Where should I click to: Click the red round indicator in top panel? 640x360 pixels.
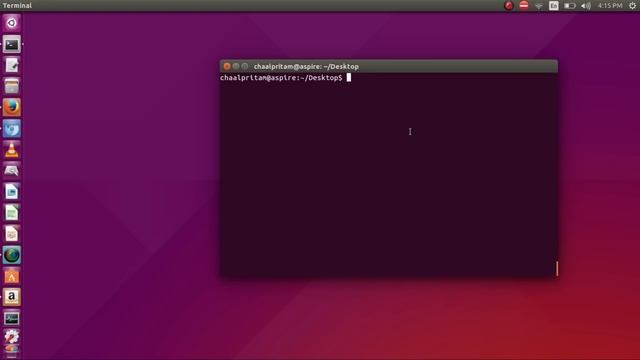509,5
